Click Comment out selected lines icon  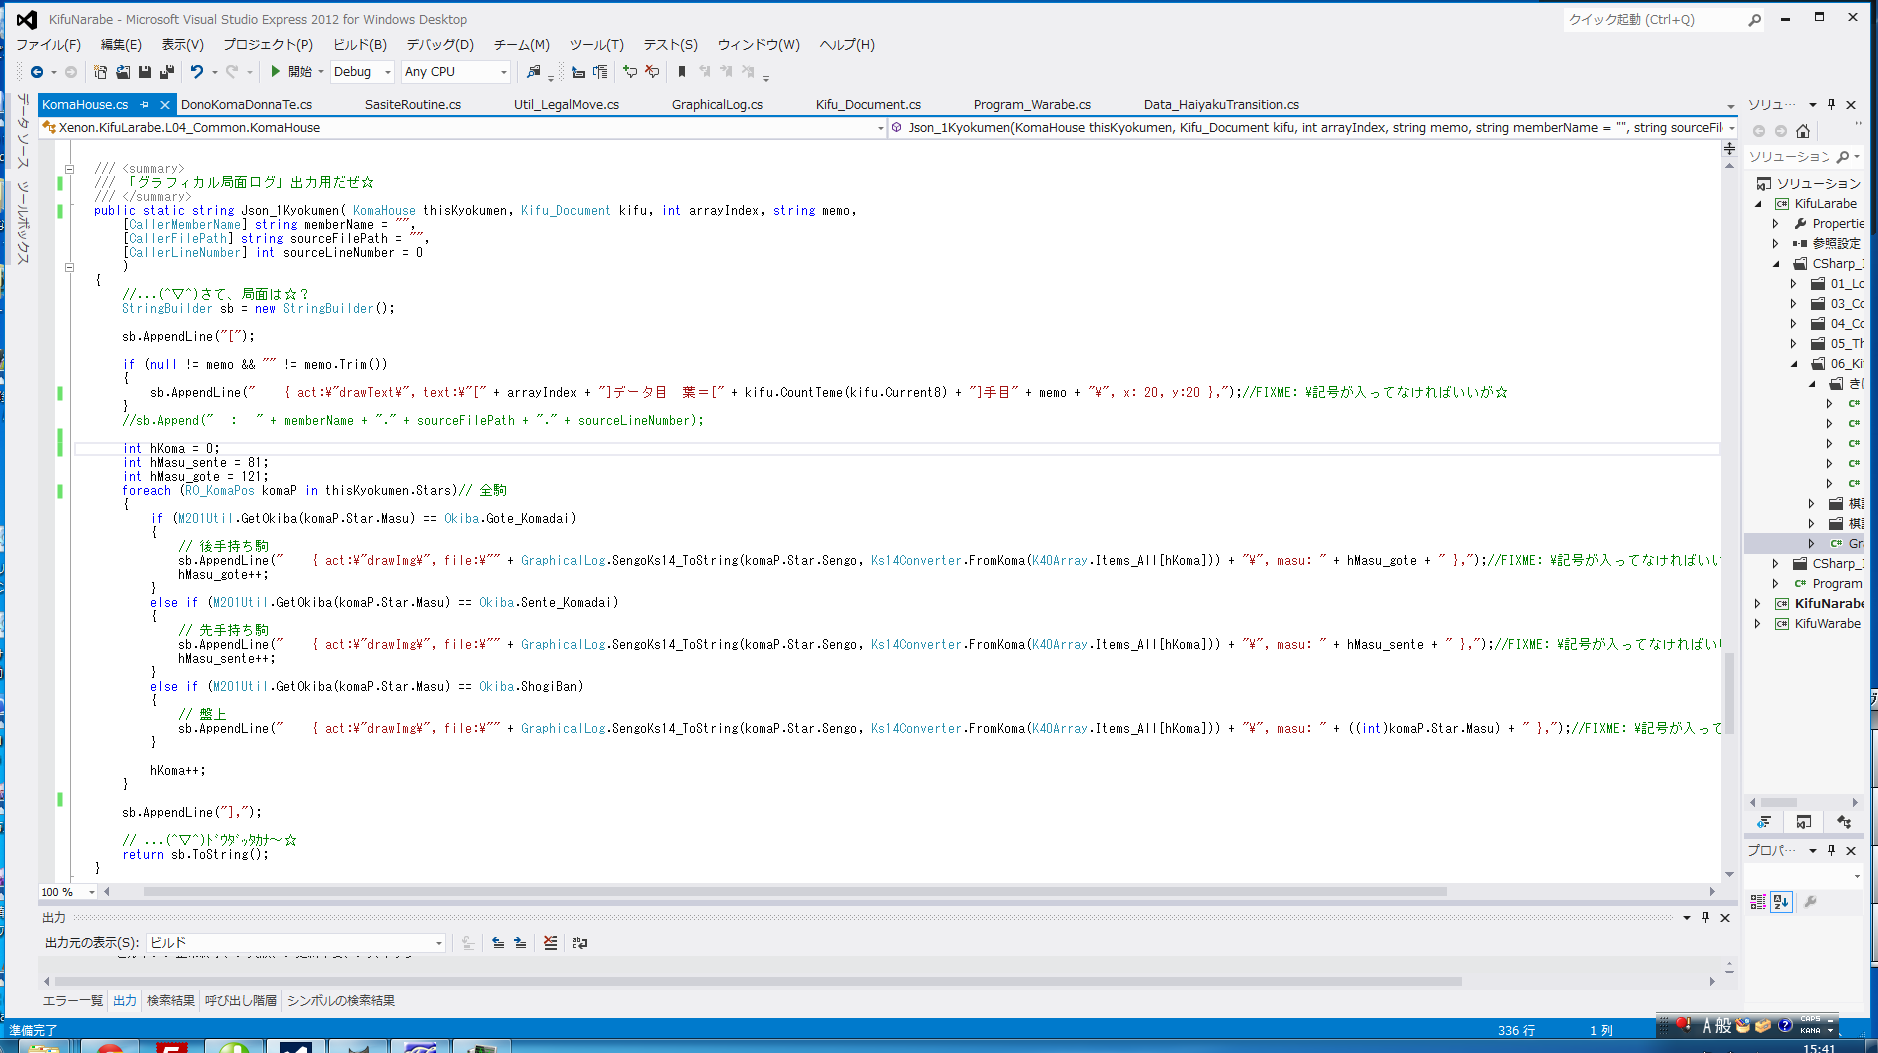point(630,72)
